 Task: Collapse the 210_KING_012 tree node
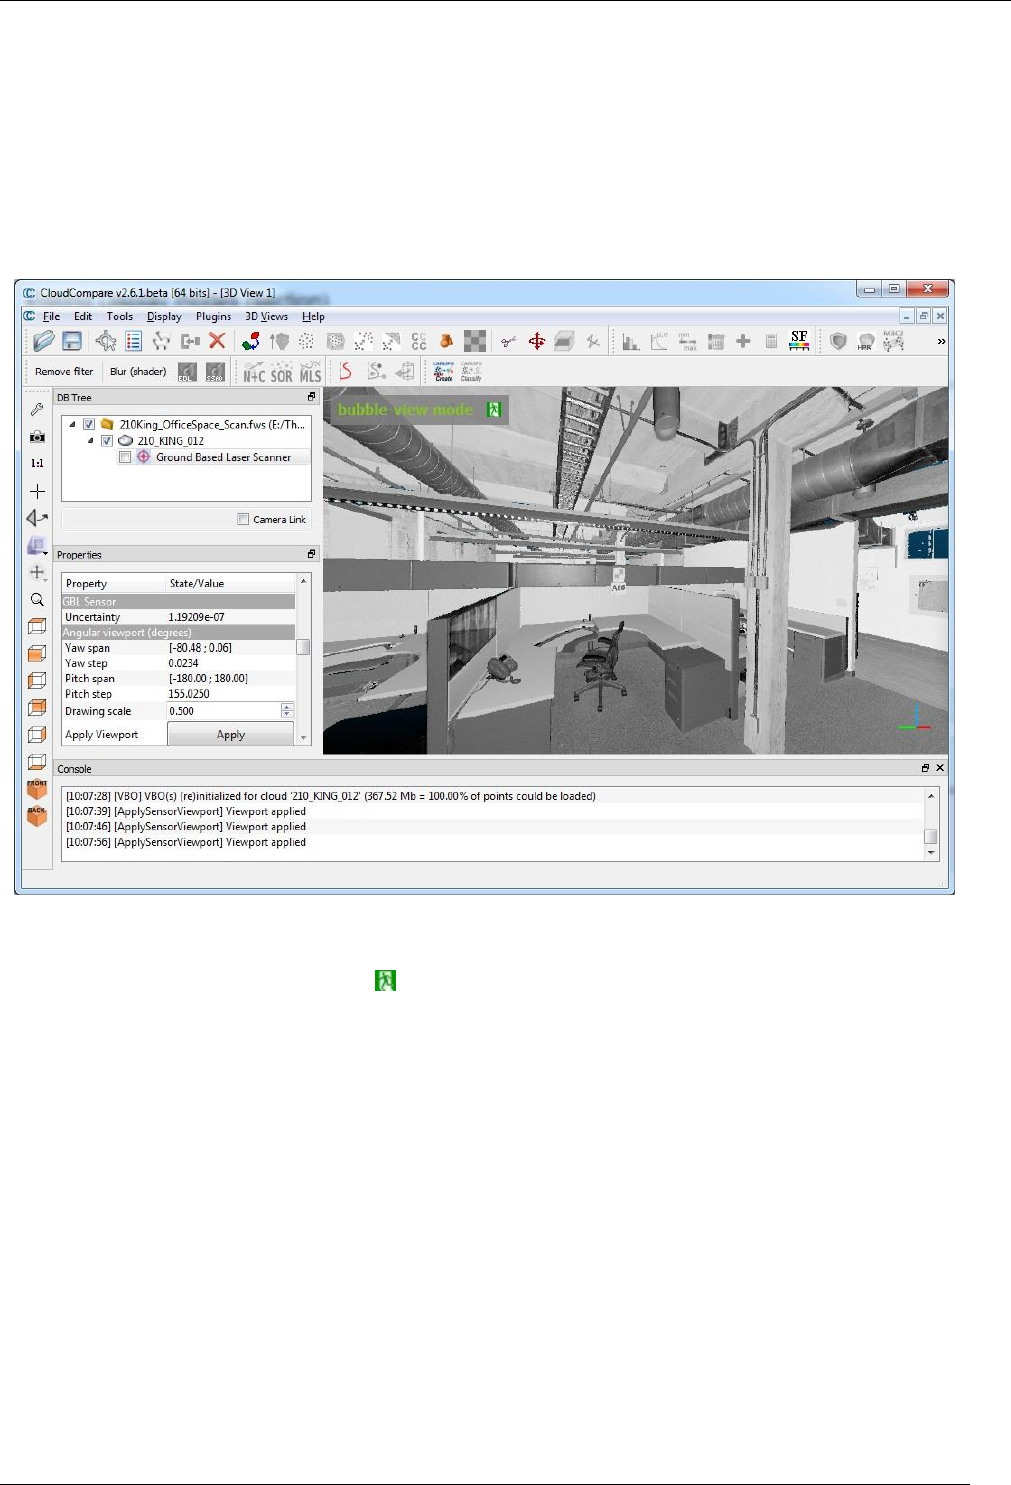point(90,440)
